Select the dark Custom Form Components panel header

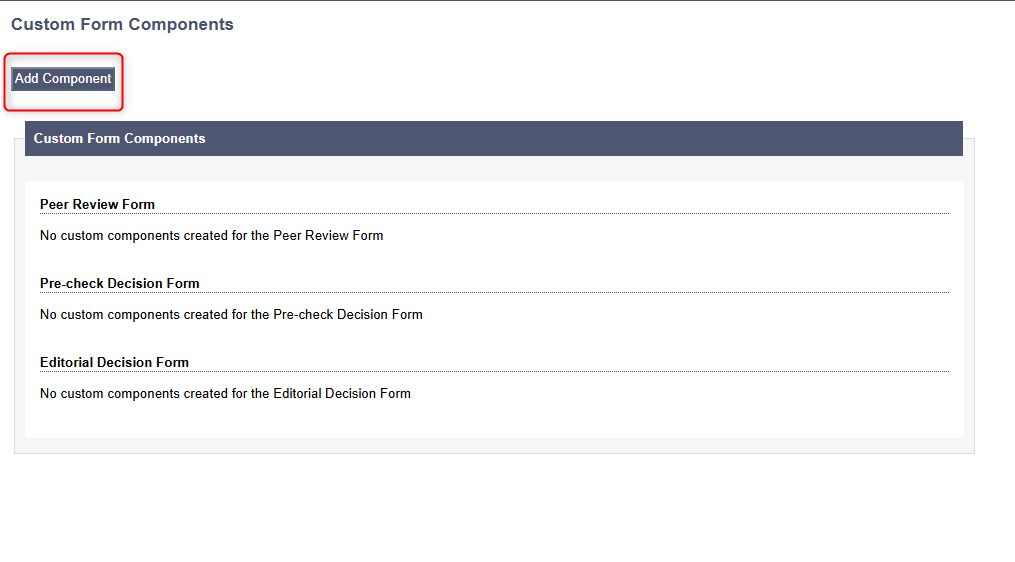pos(120,139)
